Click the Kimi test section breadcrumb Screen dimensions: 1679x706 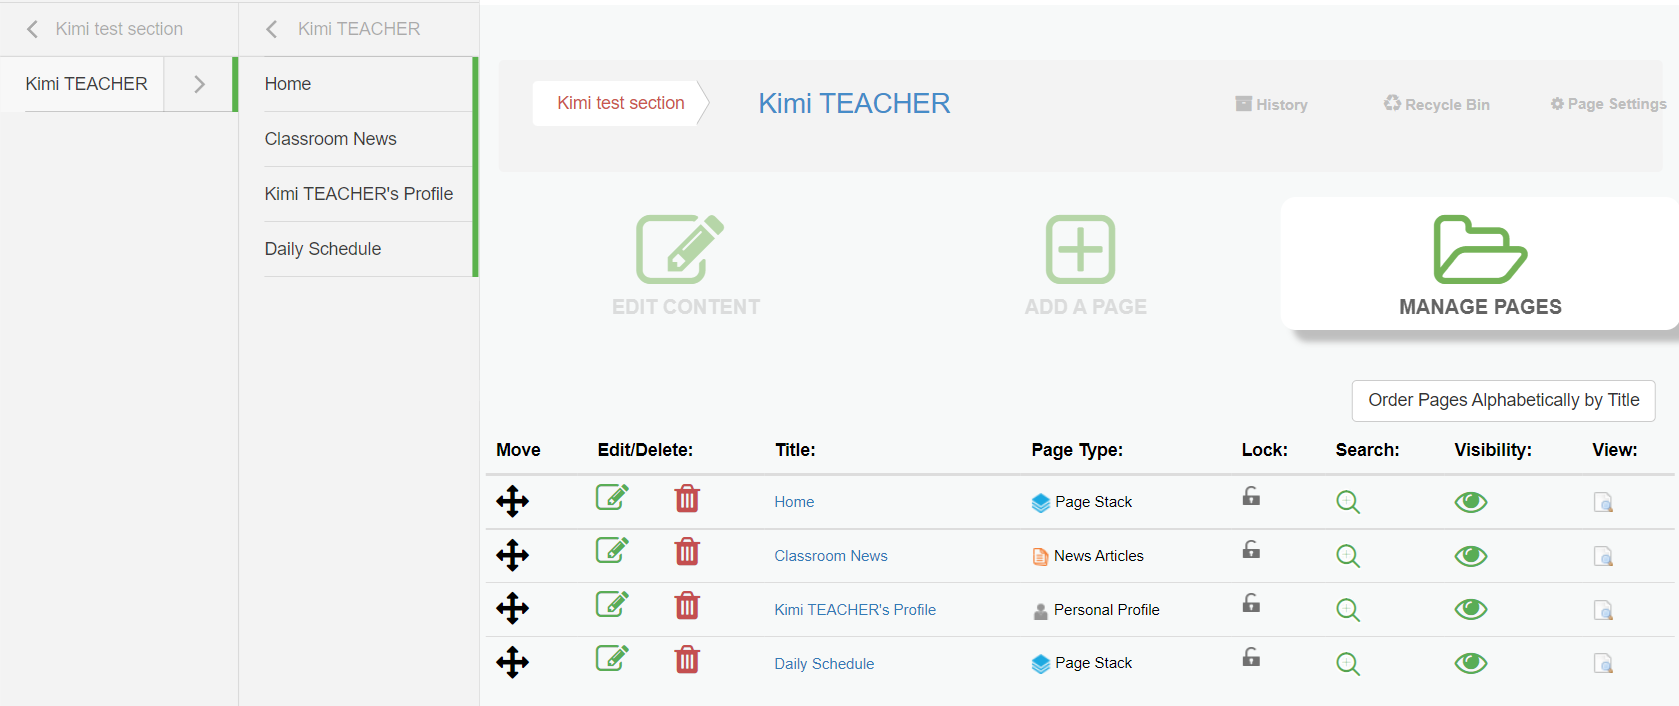621,103
